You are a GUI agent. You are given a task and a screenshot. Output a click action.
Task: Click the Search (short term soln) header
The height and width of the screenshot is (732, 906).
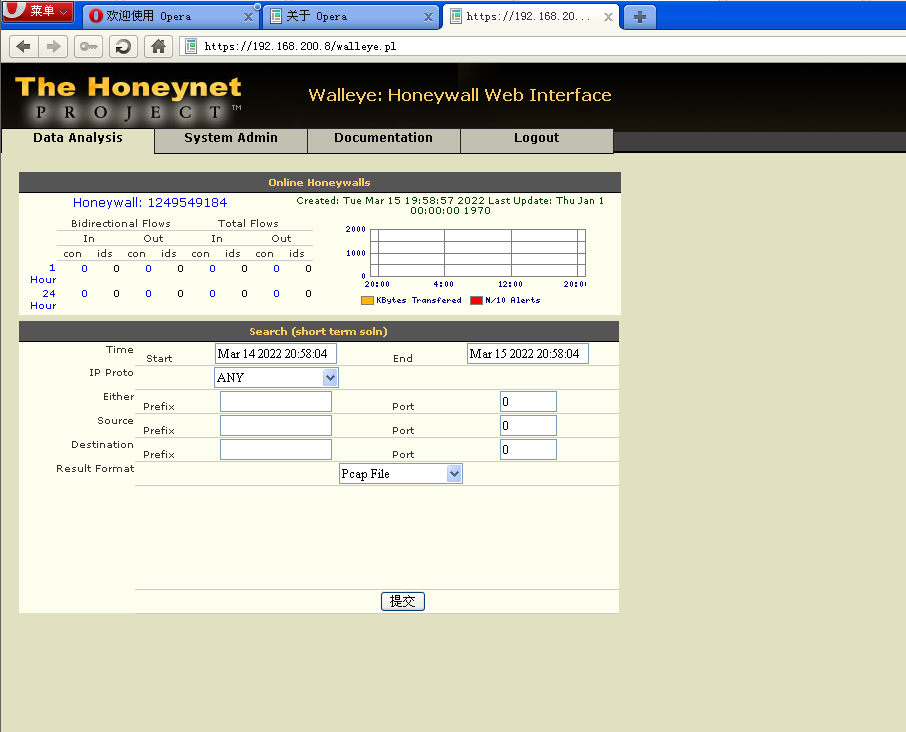318,332
